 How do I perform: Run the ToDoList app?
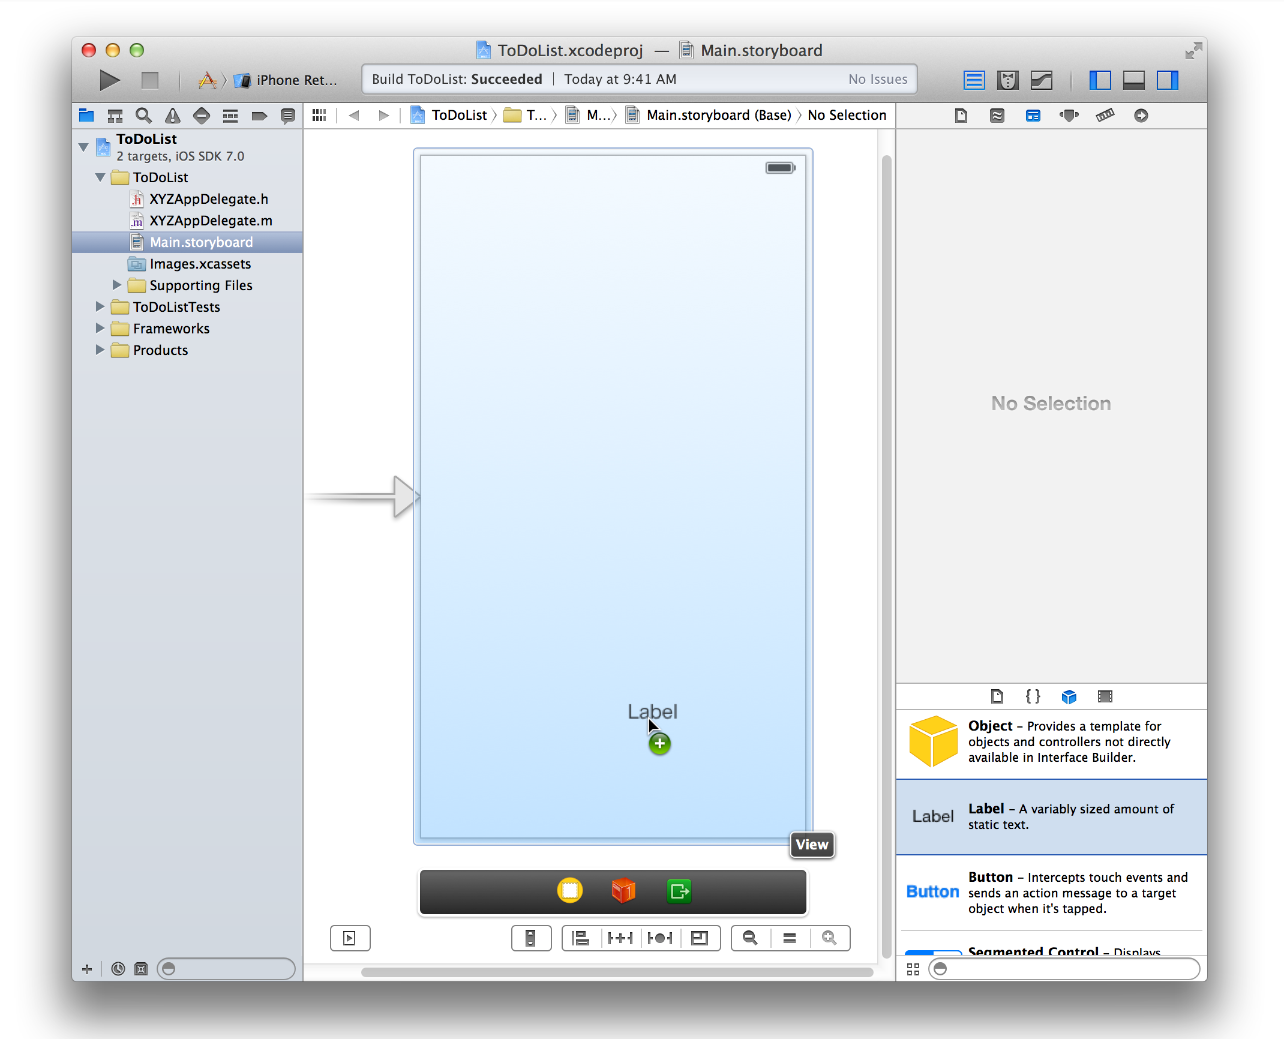110,80
